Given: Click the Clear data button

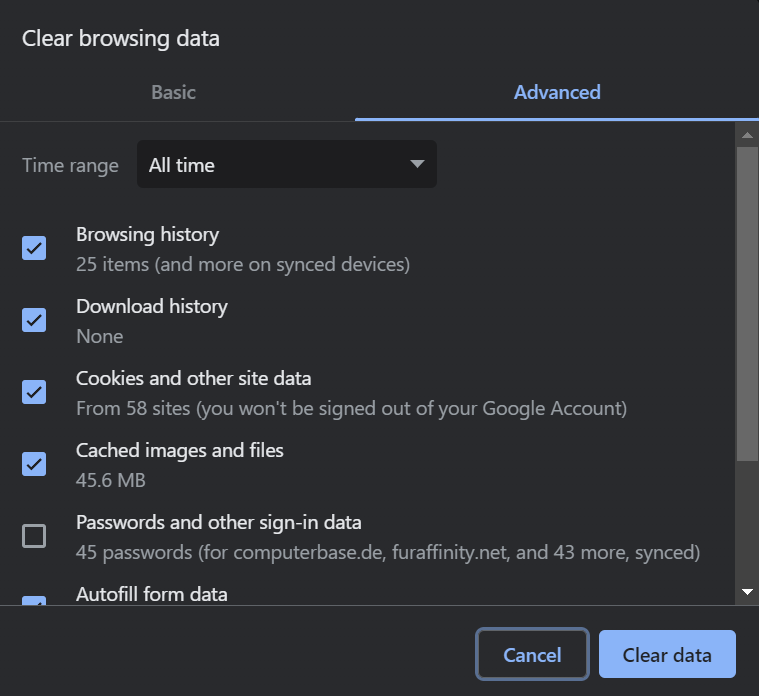Looking at the screenshot, I should point(667,655).
